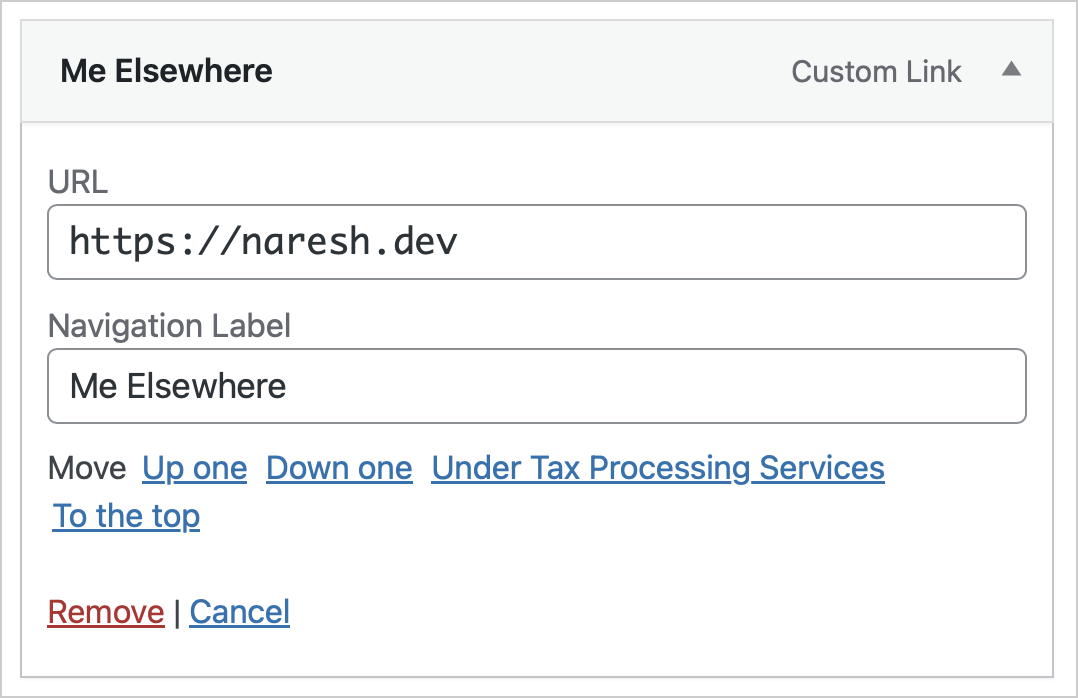Choose the To the top link
The height and width of the screenshot is (698, 1078).
[x=126, y=516]
